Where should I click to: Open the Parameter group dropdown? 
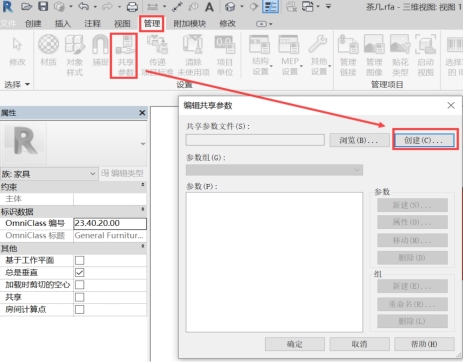[x=274, y=170]
